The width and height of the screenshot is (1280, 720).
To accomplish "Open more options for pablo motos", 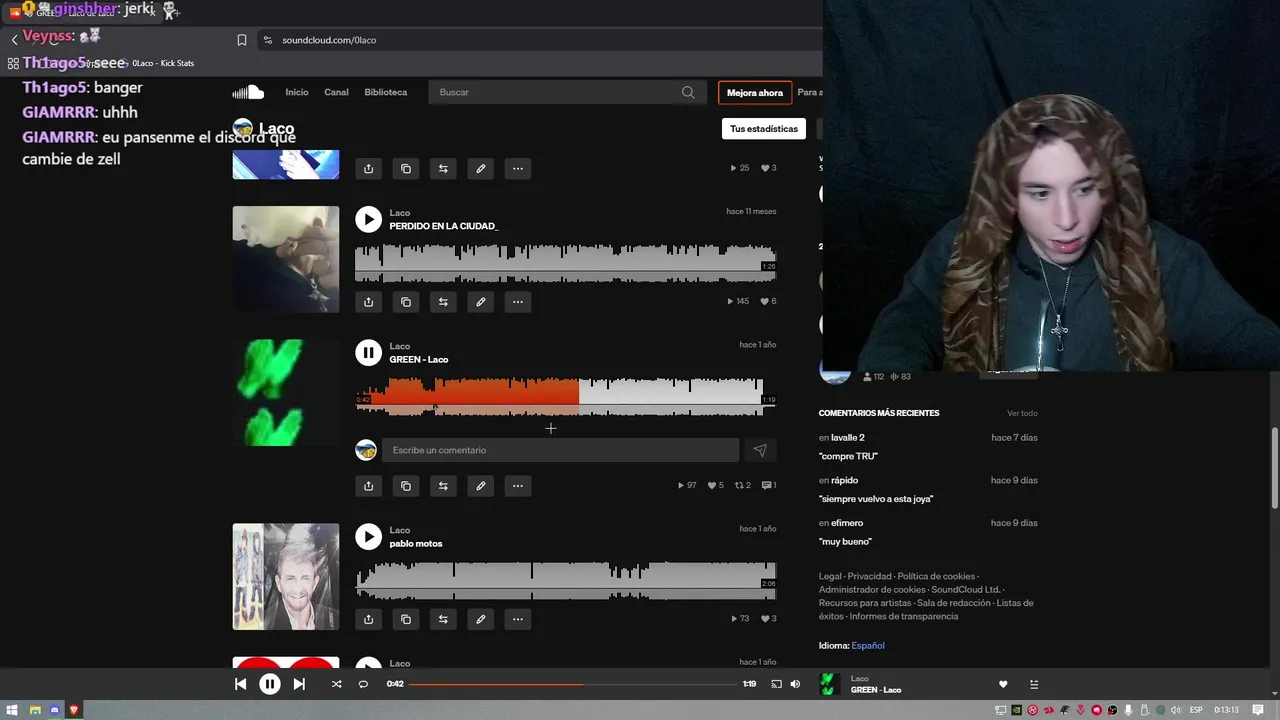I will tap(518, 619).
